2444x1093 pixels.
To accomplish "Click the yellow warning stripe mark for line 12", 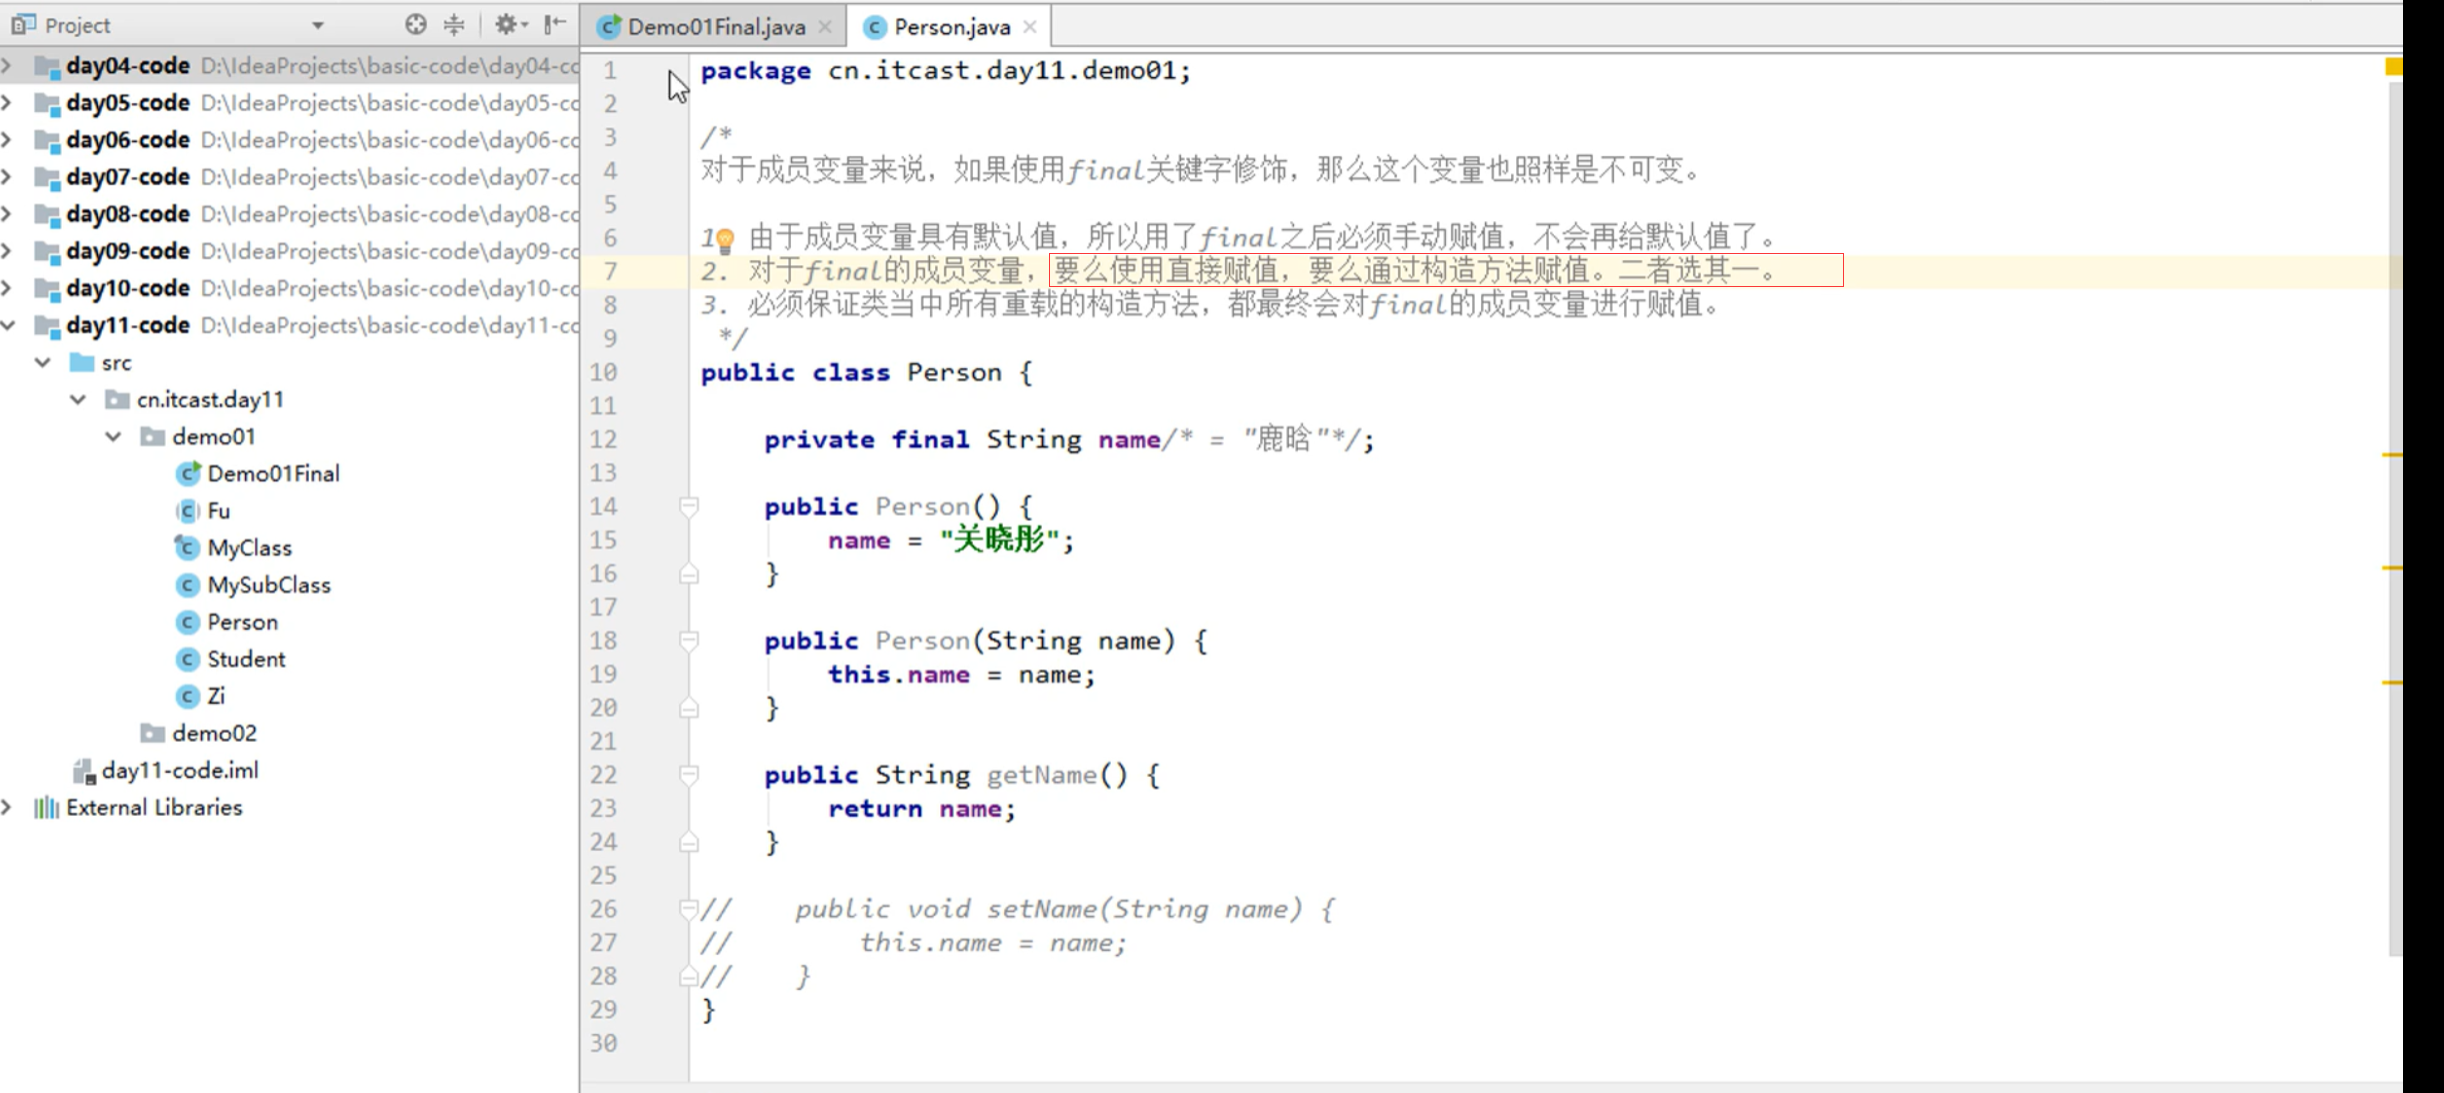I will (x=2391, y=455).
